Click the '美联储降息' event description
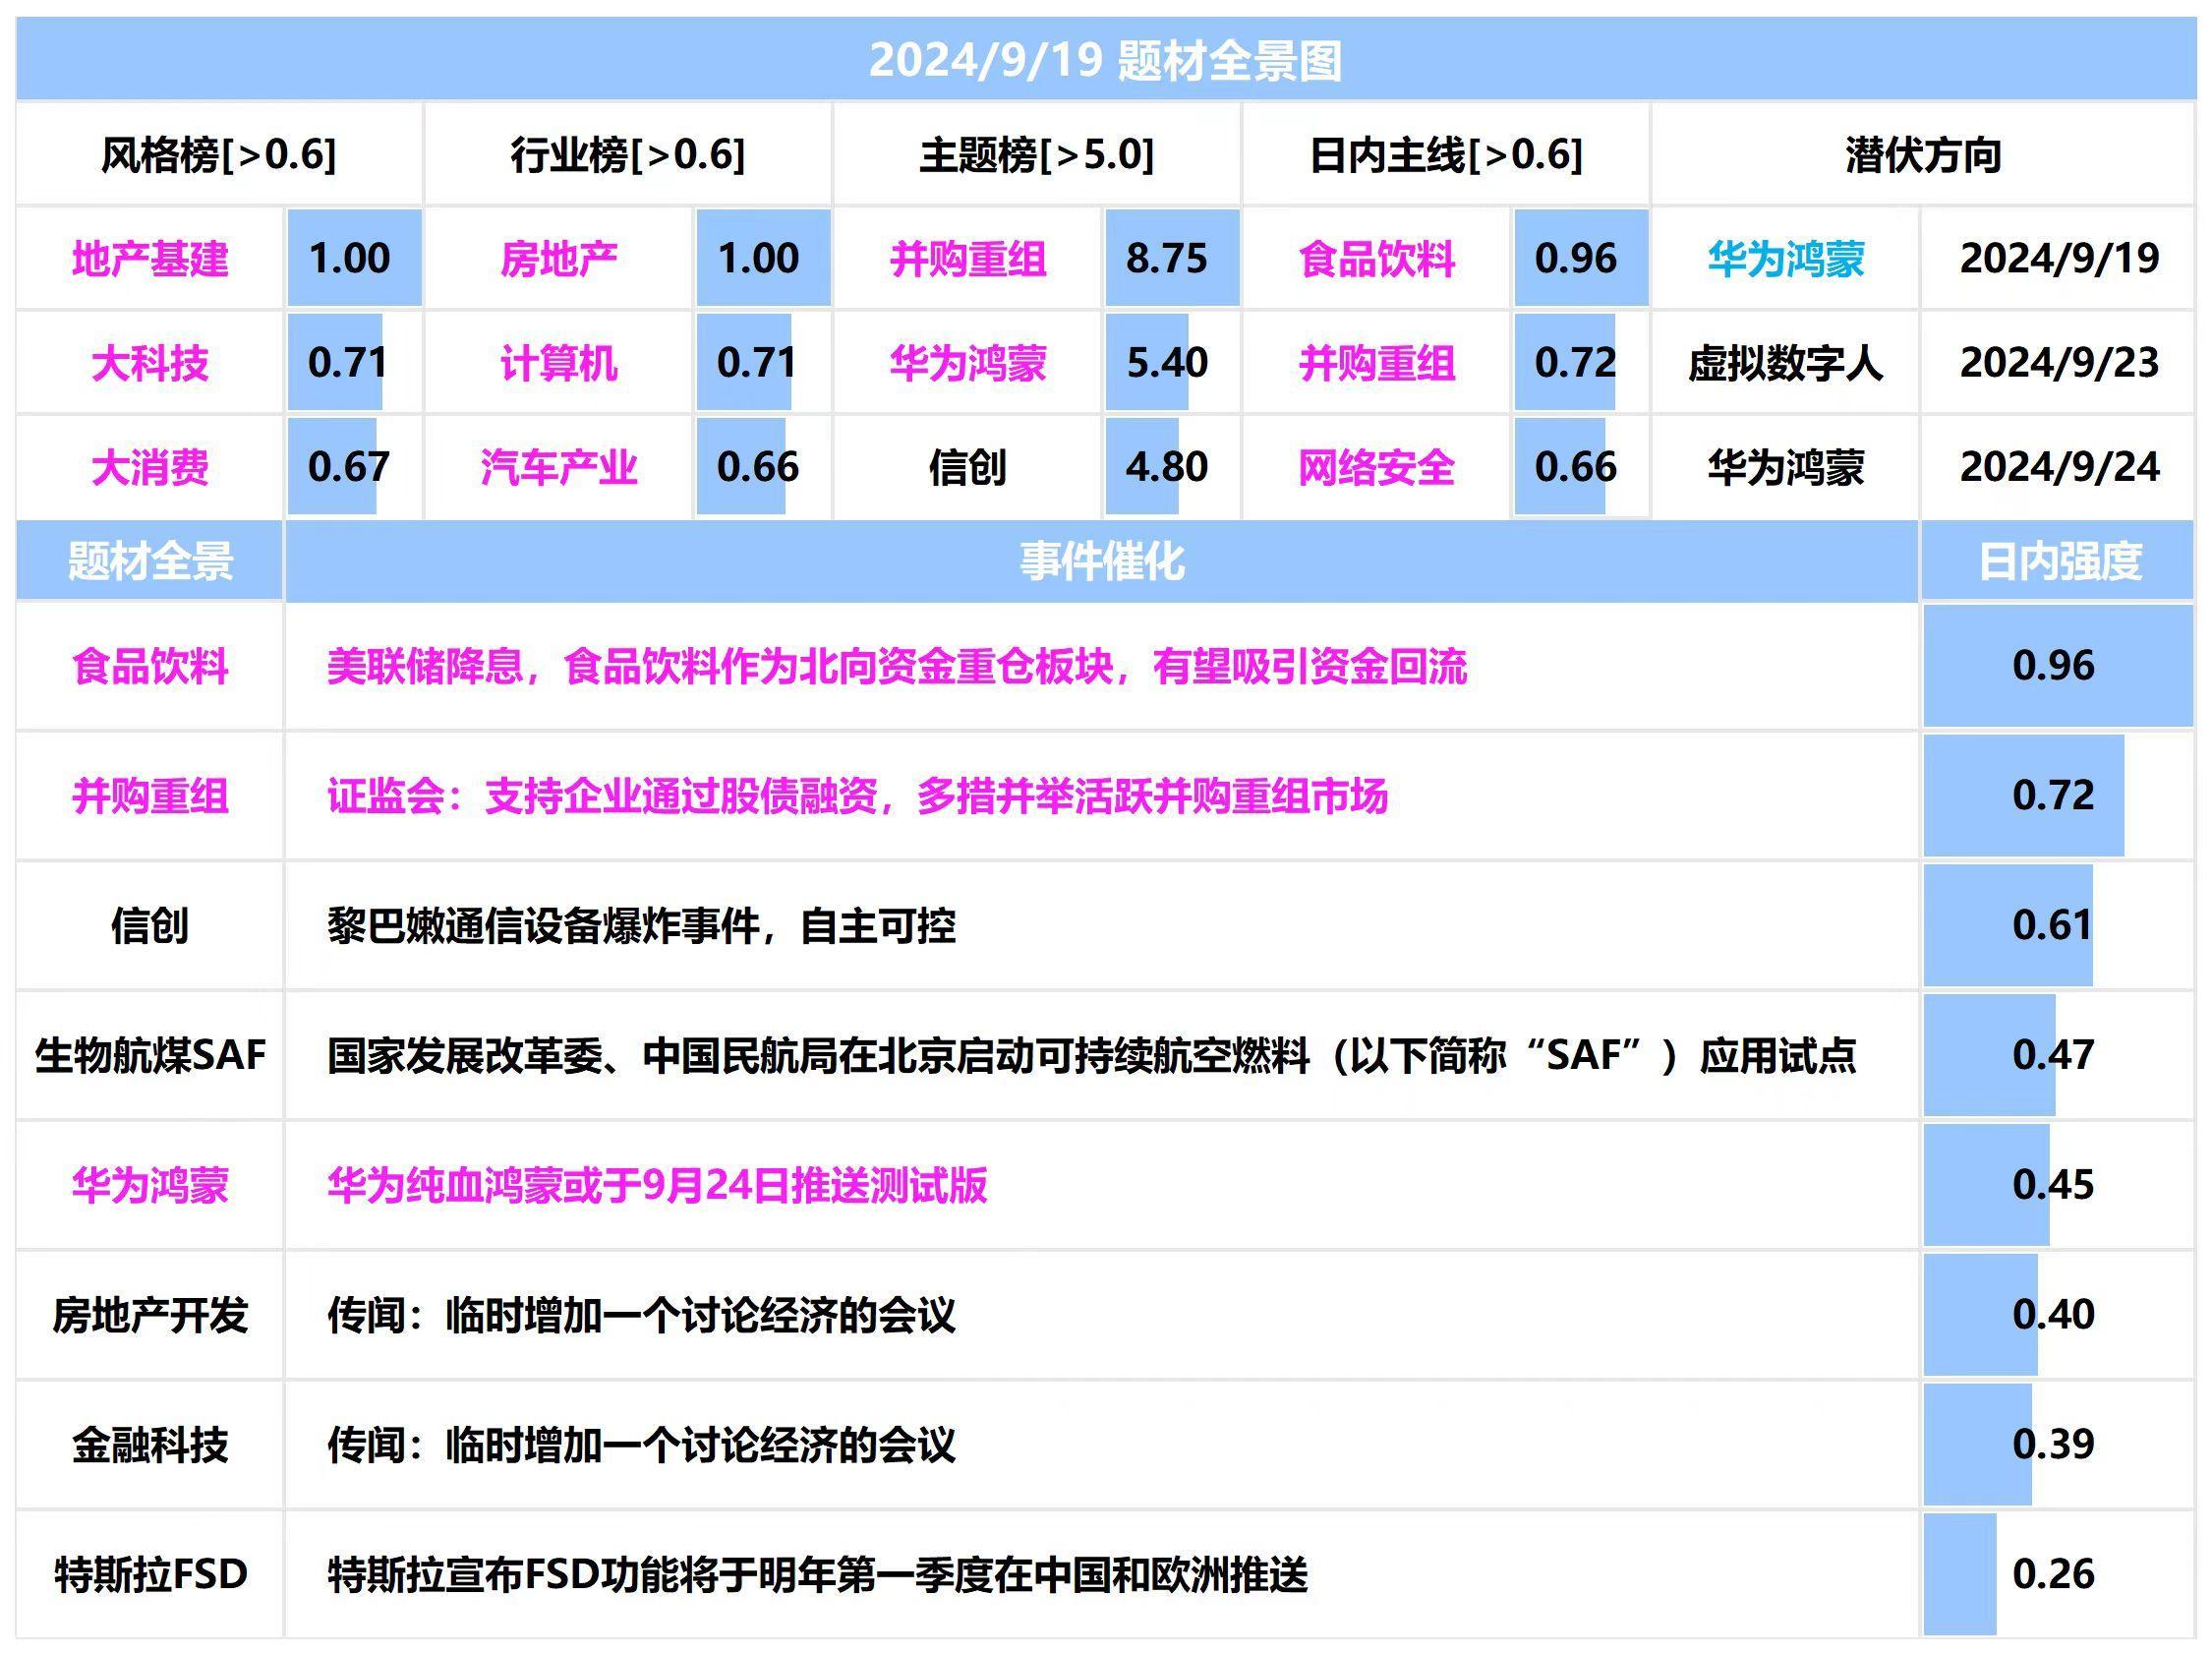This screenshot has width=2212, height=1654. coord(897,666)
